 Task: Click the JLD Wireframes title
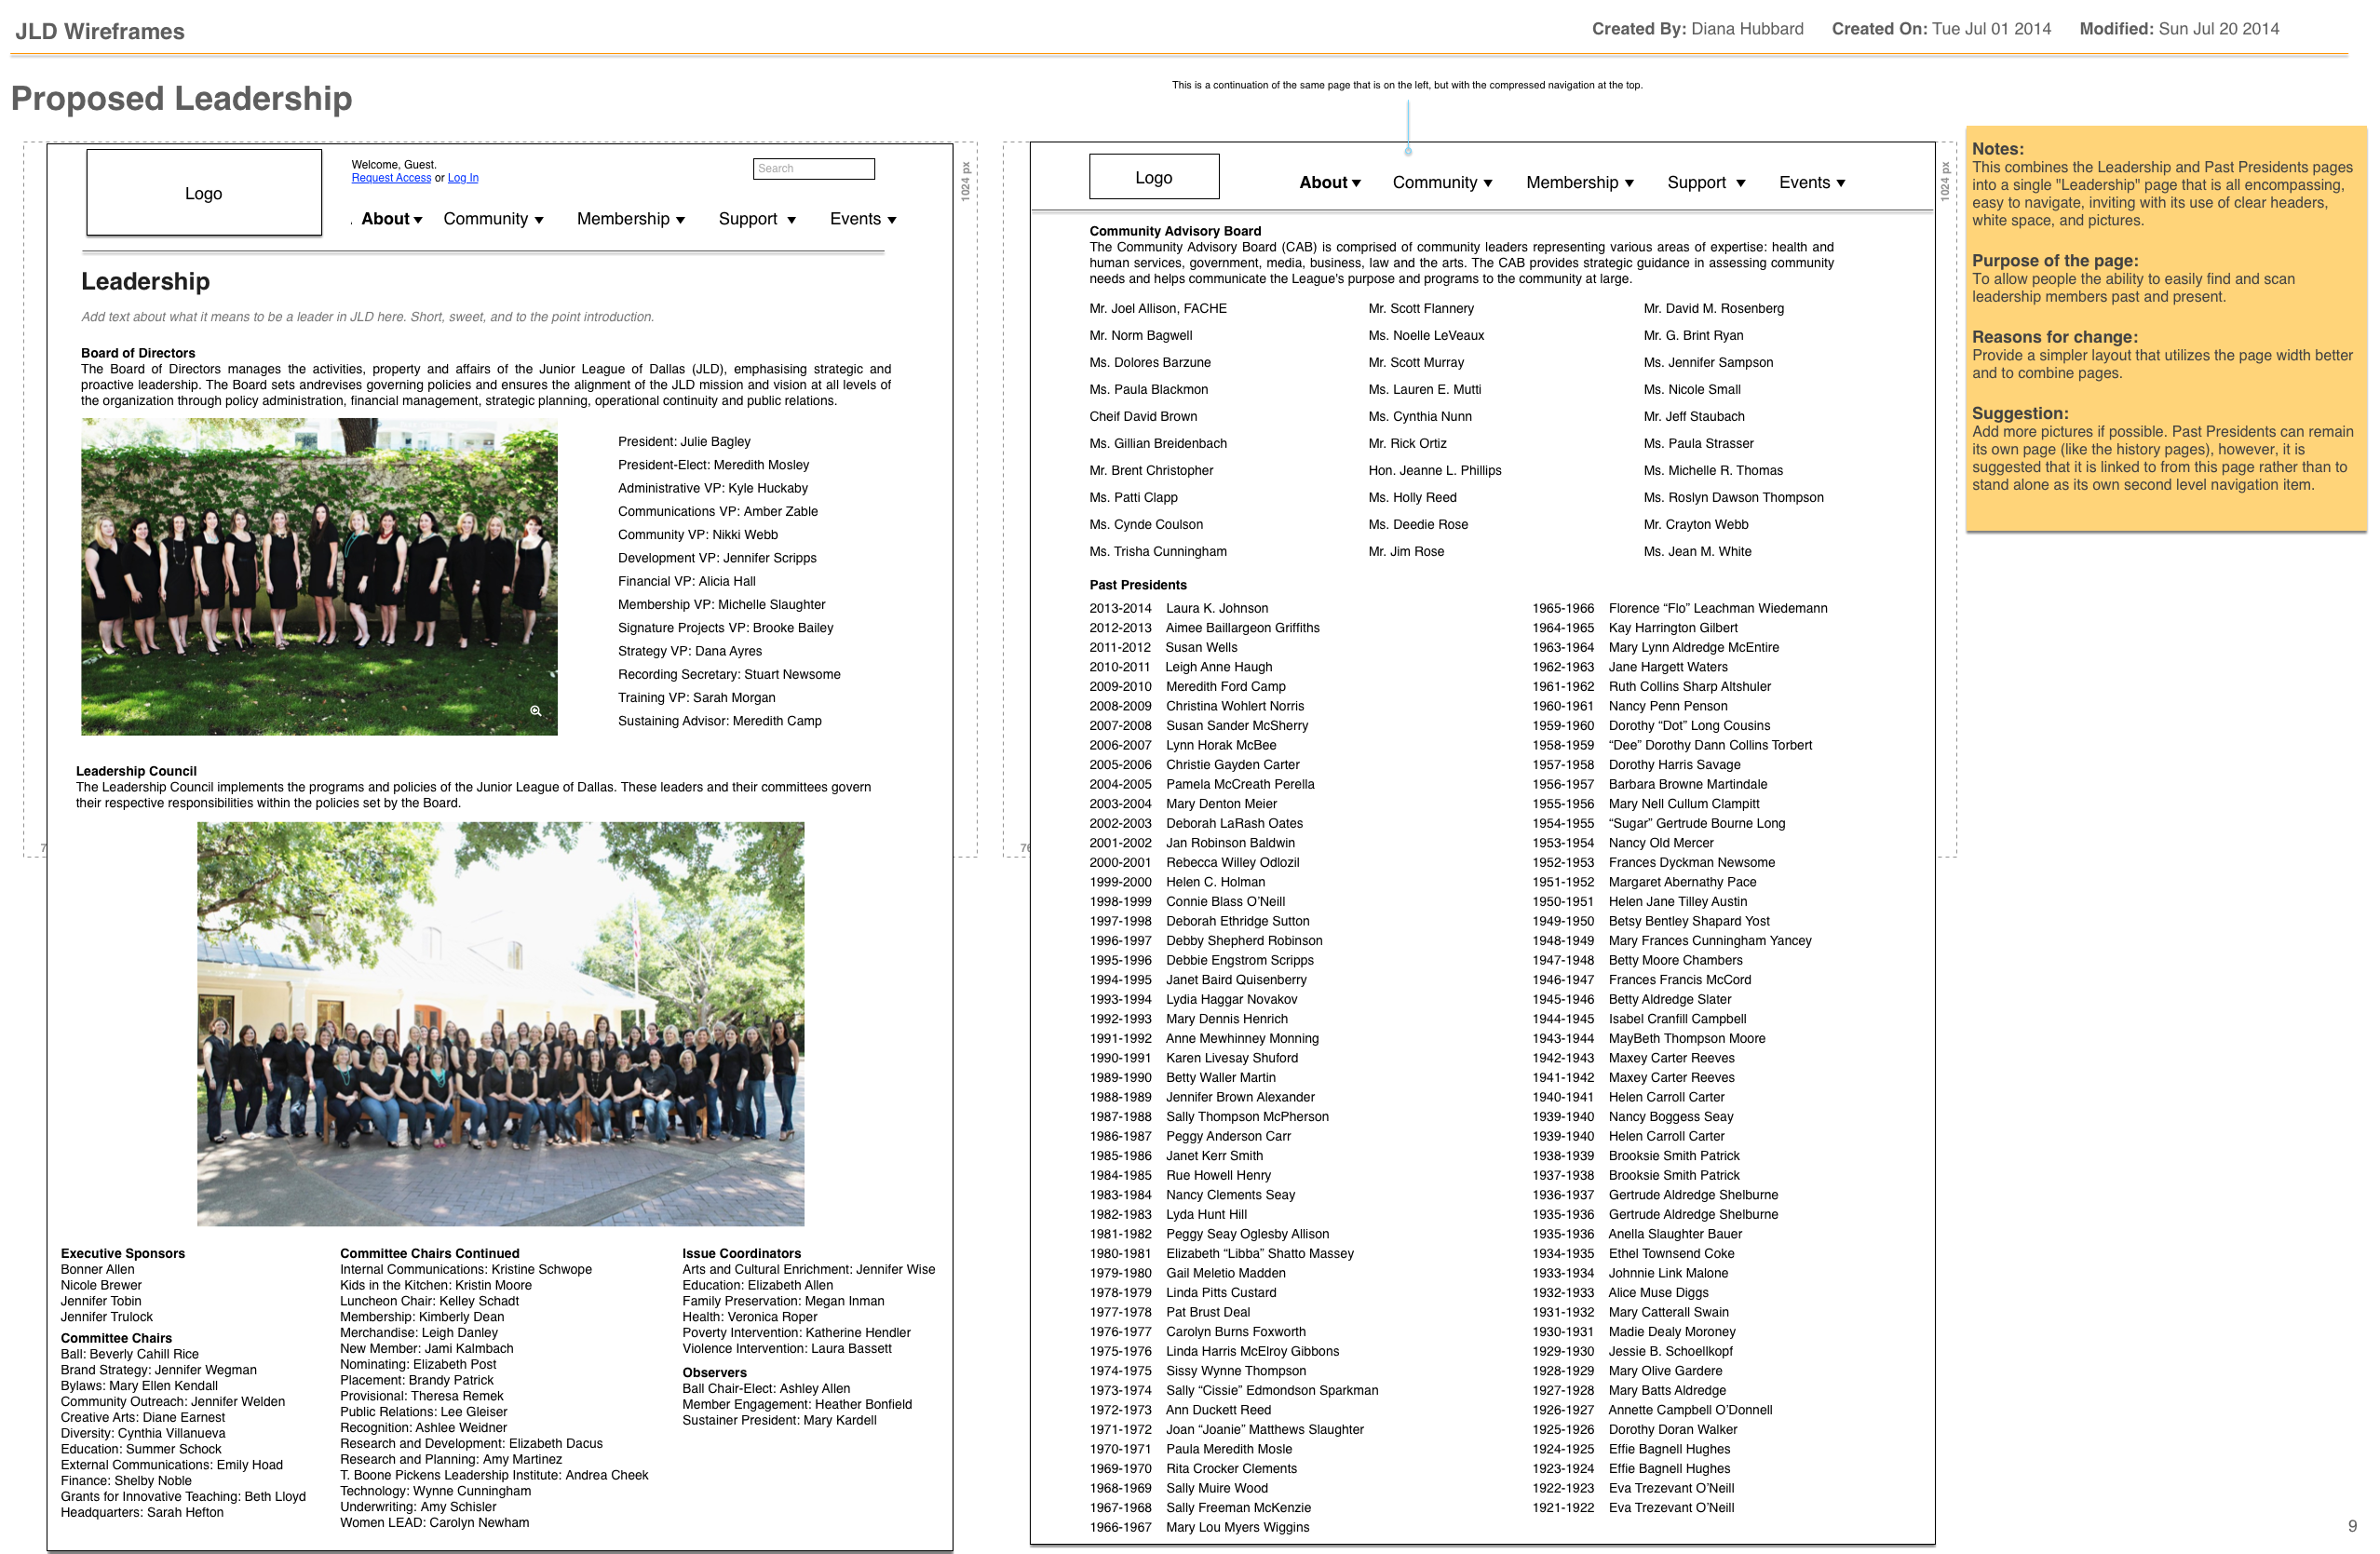[x=100, y=31]
